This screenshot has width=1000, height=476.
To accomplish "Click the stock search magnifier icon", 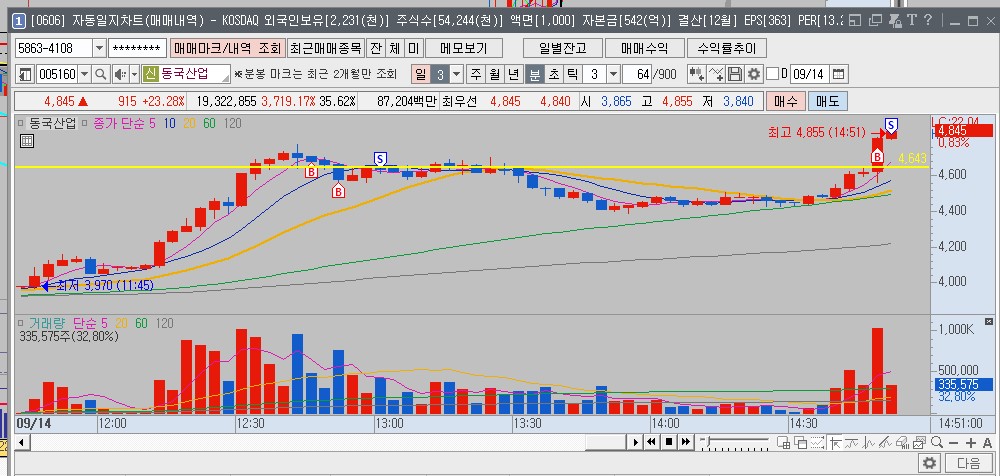I will 101,74.
